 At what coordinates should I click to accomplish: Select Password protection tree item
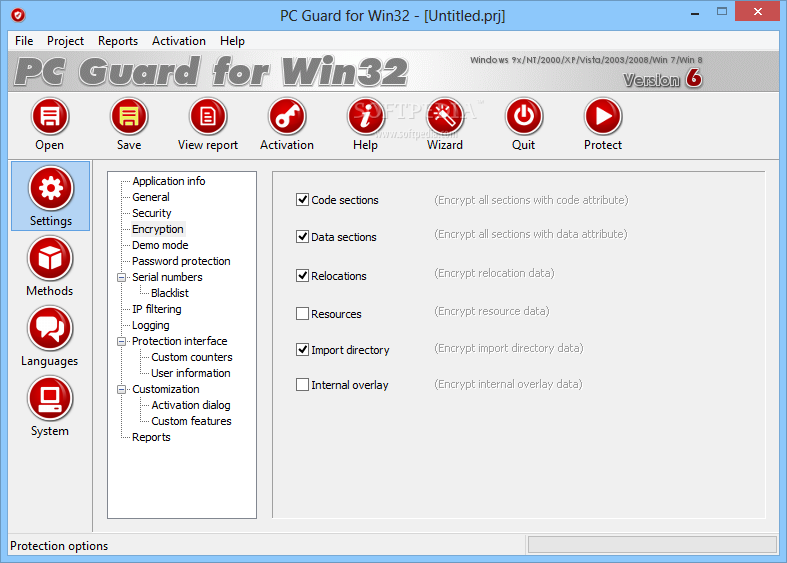pos(181,261)
